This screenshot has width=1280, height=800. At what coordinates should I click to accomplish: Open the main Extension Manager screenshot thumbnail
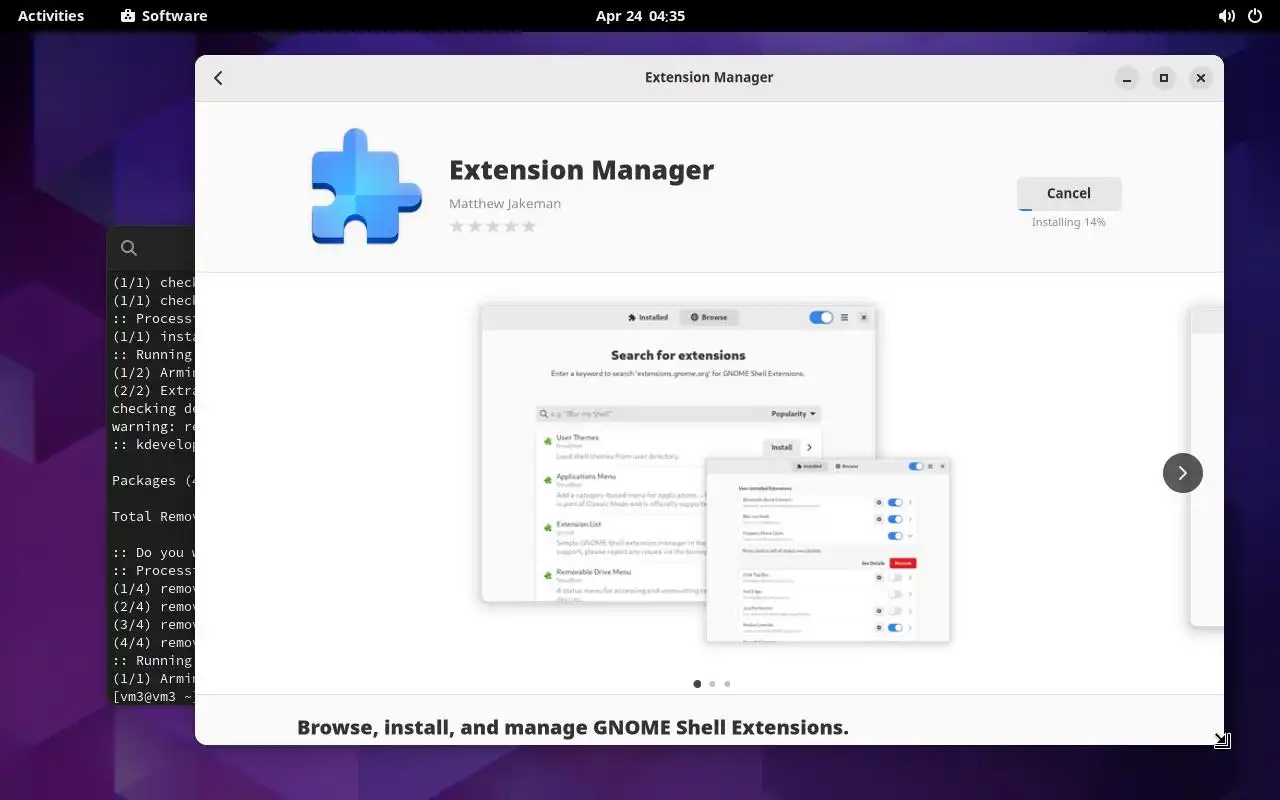pos(714,474)
